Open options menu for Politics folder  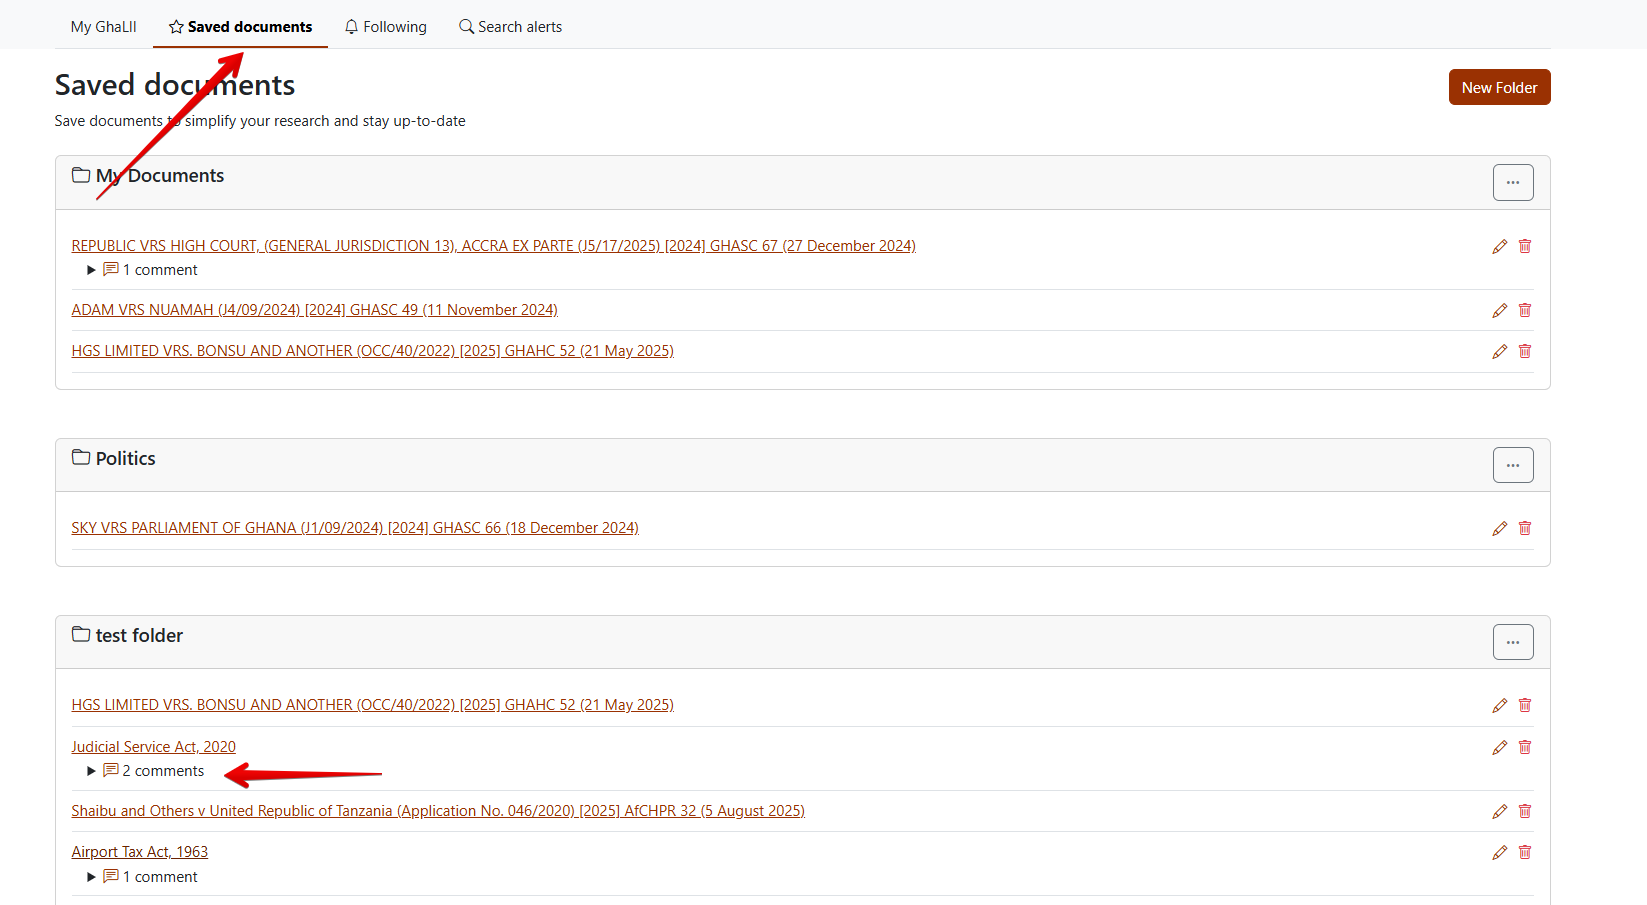[1512, 465]
